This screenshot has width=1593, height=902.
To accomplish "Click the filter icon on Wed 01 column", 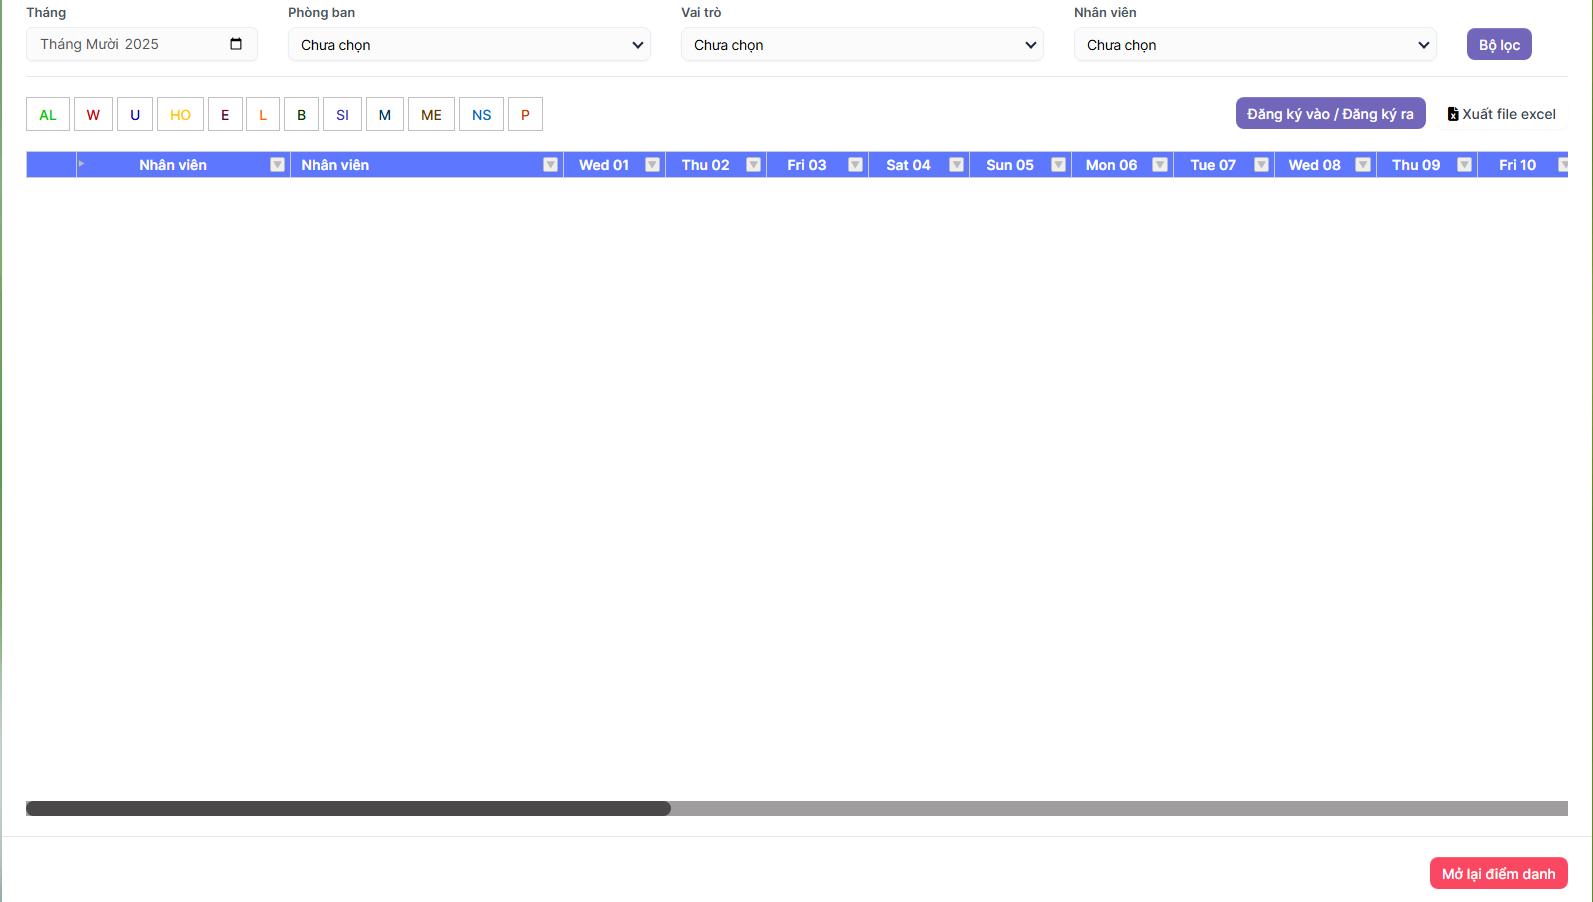I will pyautogui.click(x=652, y=165).
